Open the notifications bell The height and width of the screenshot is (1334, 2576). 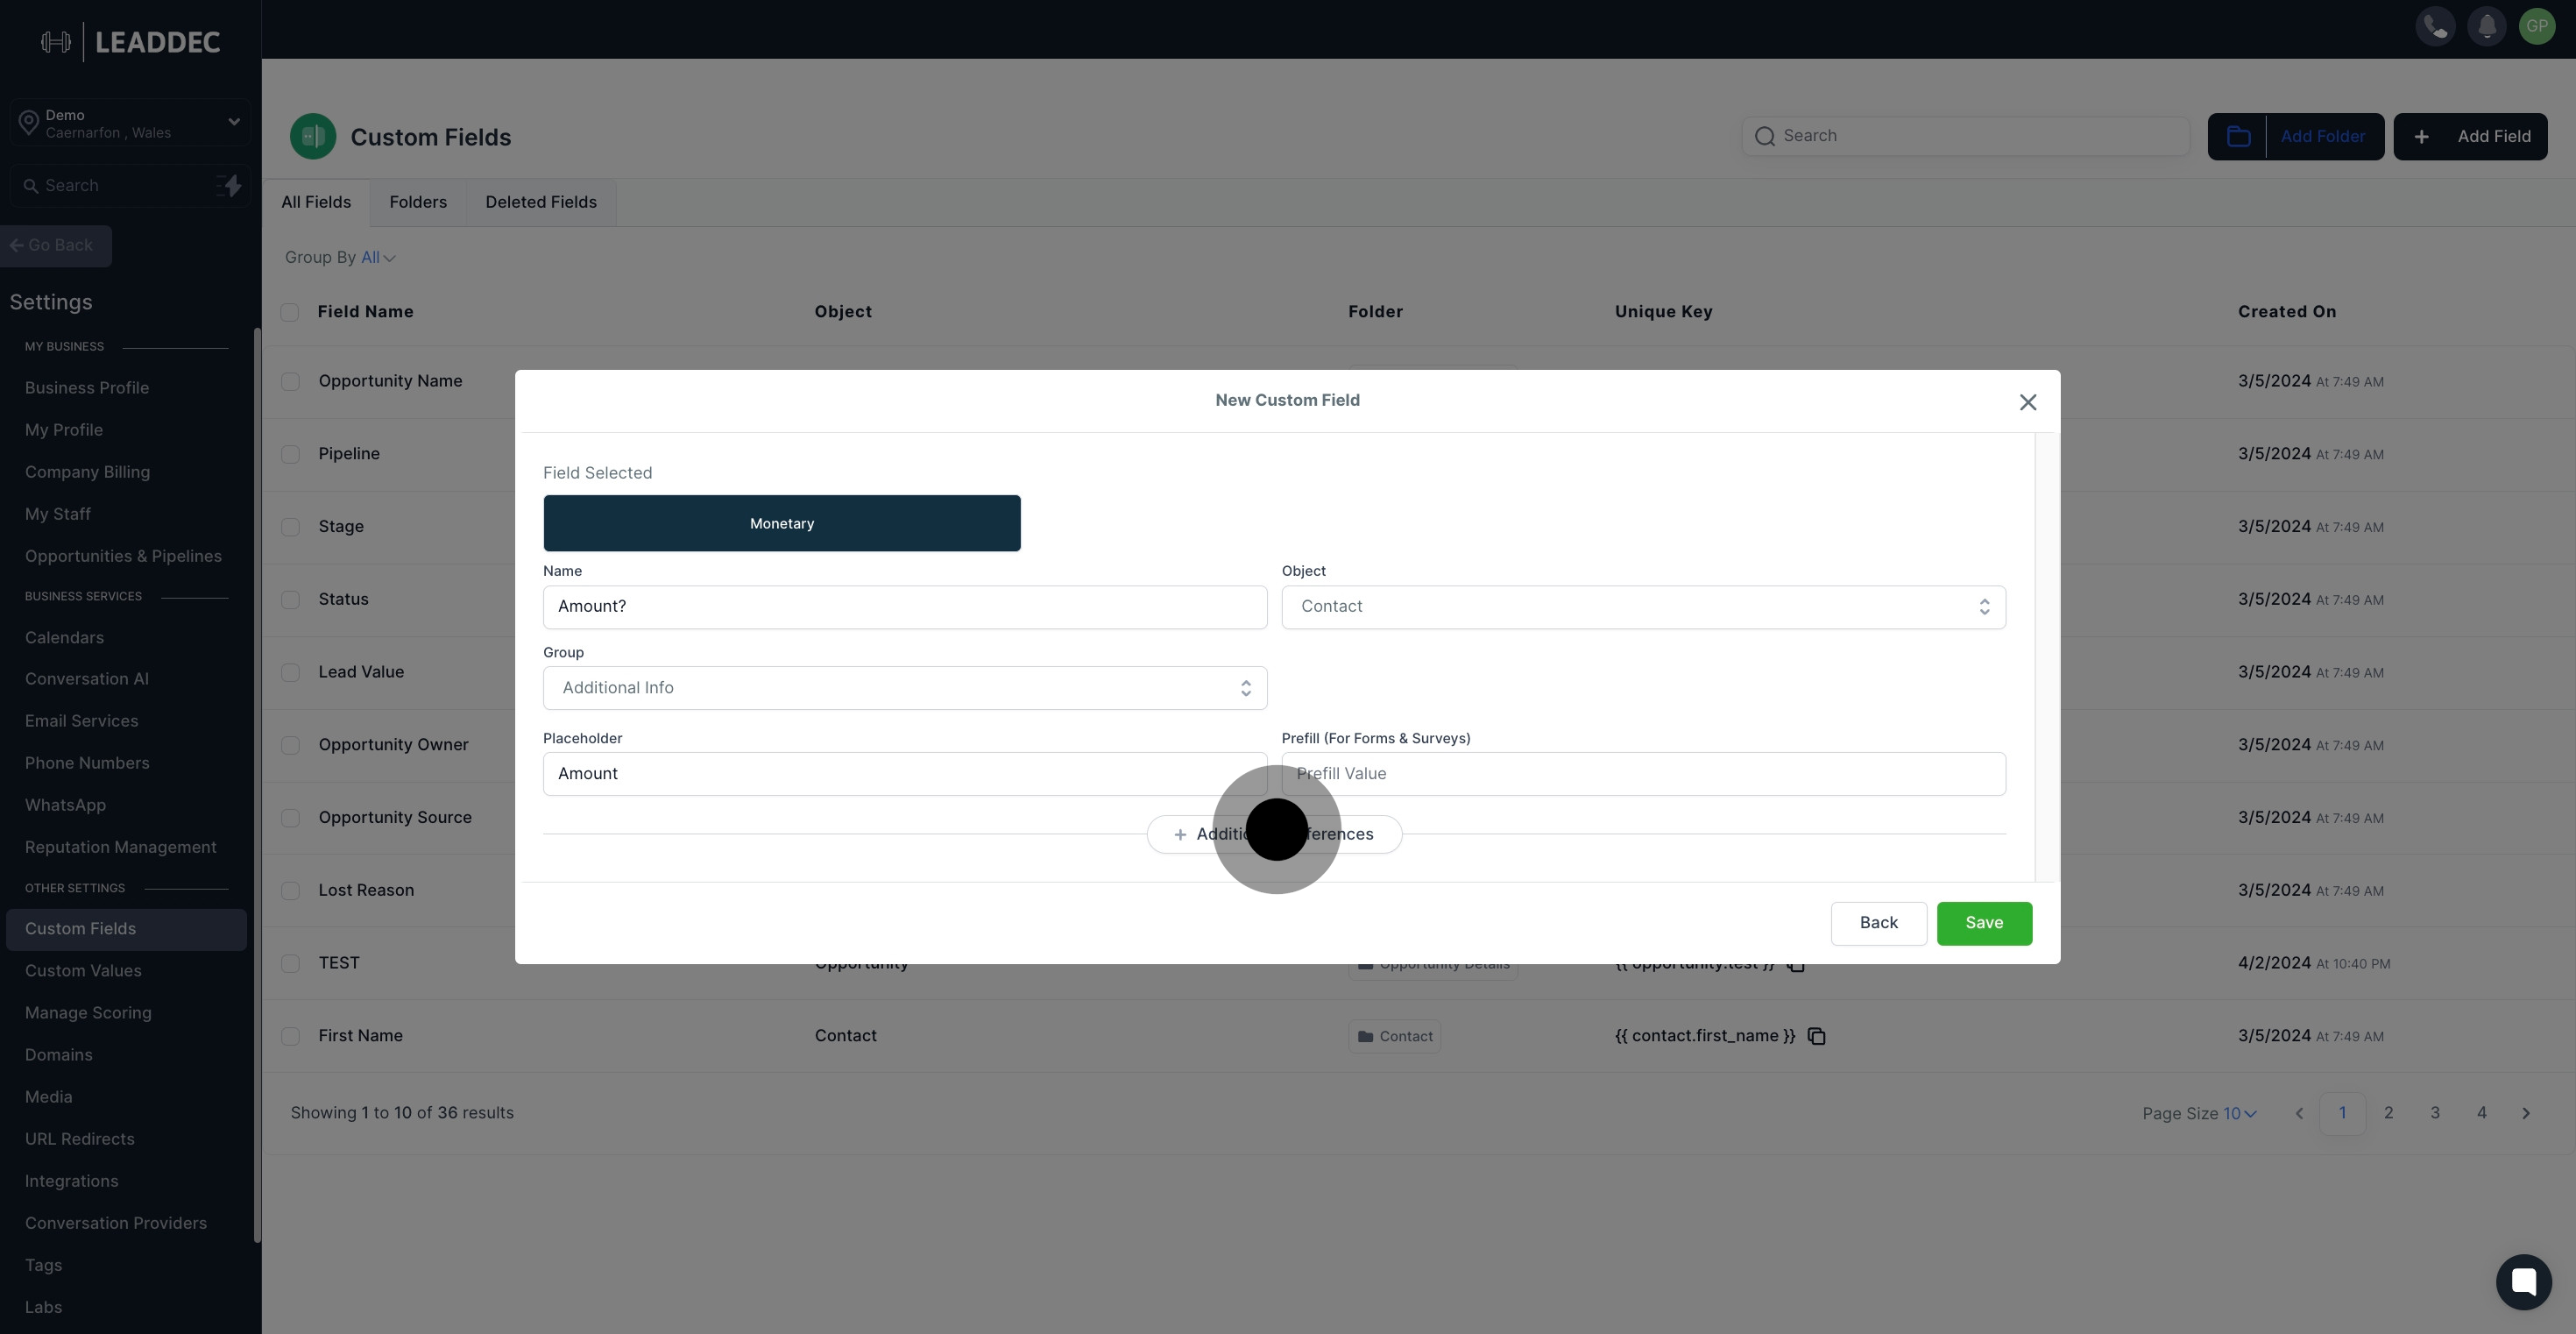(2486, 26)
